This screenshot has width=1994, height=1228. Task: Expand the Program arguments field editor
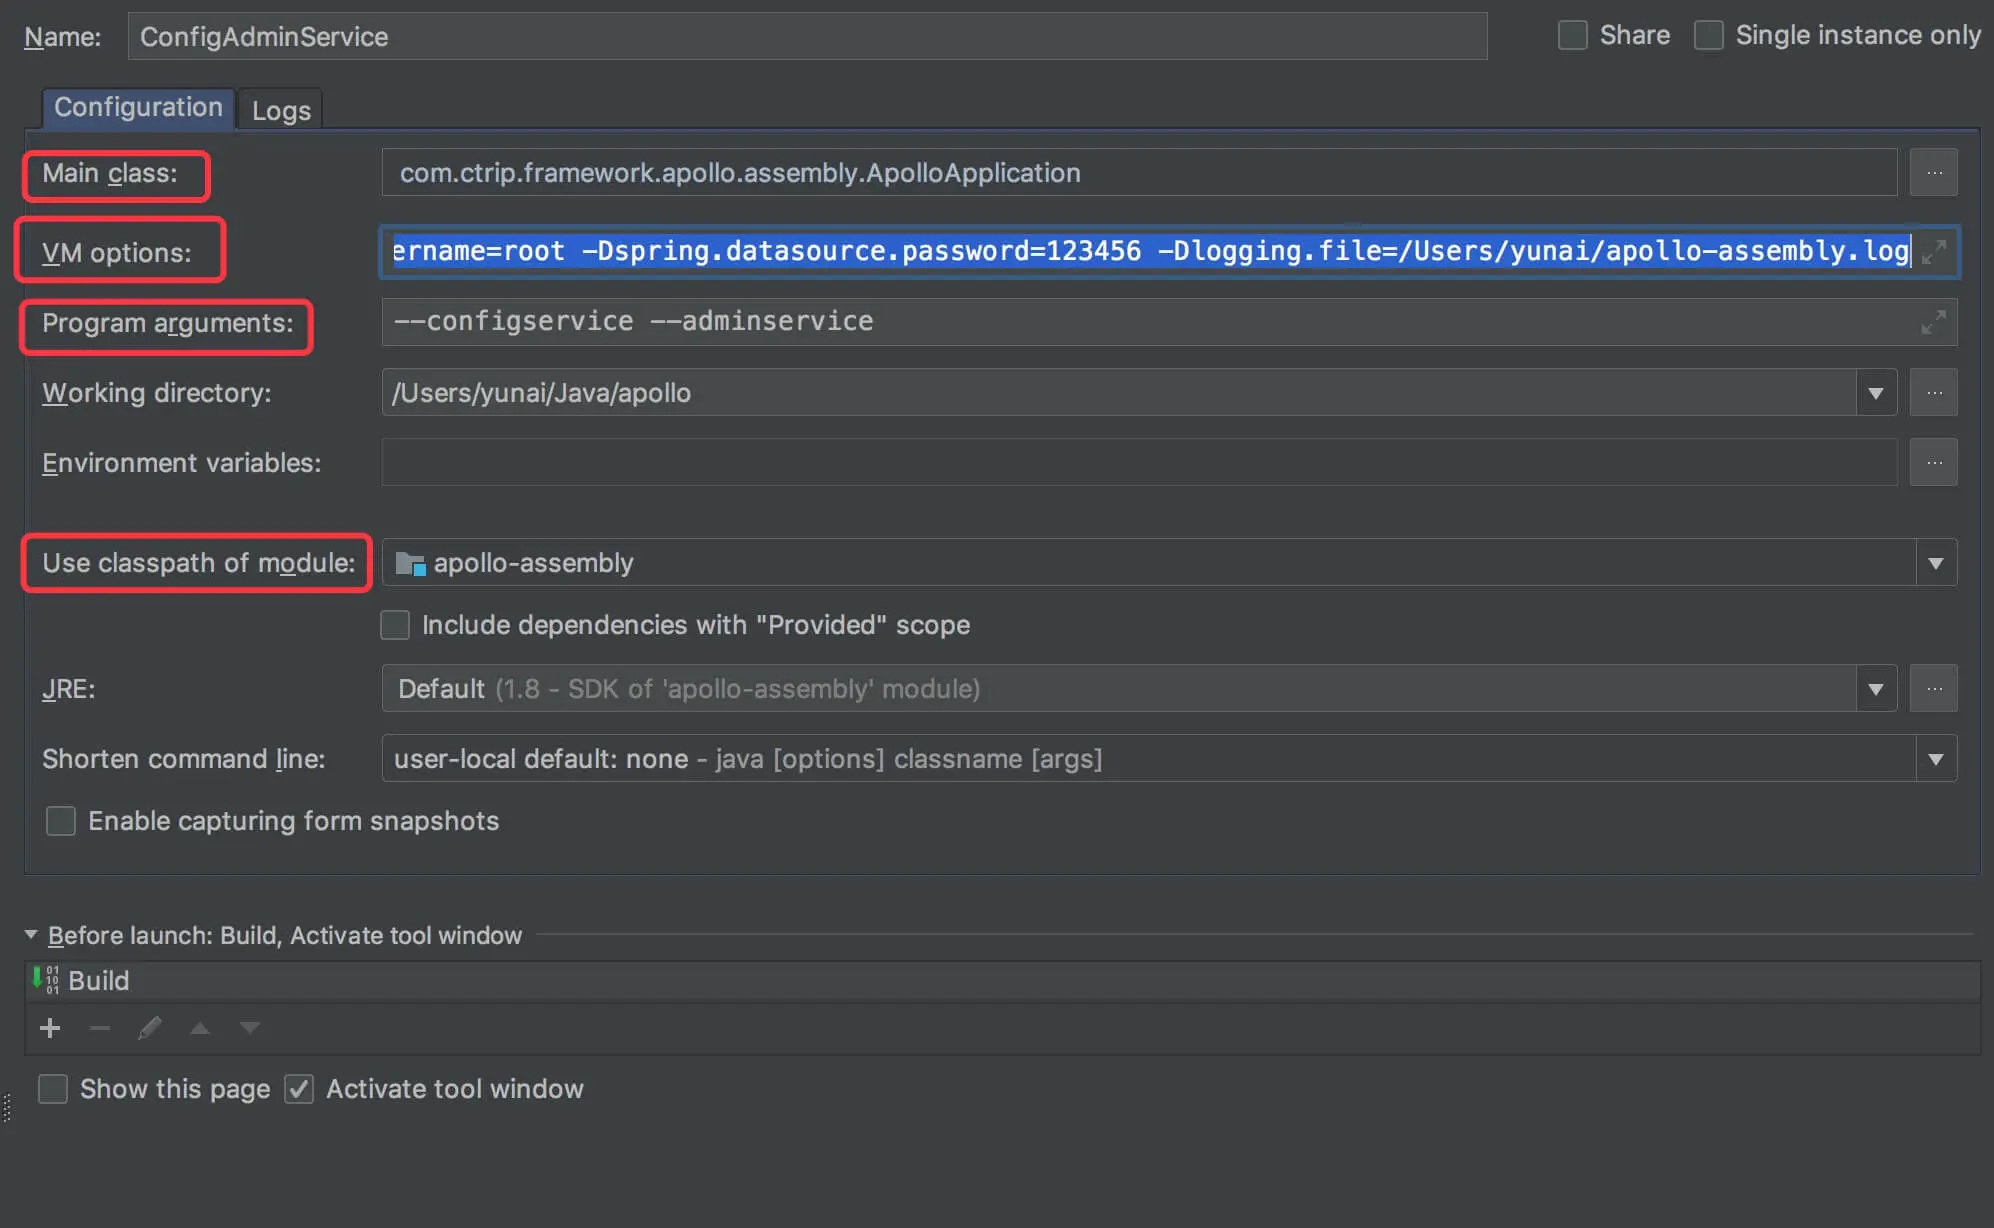[x=1933, y=322]
